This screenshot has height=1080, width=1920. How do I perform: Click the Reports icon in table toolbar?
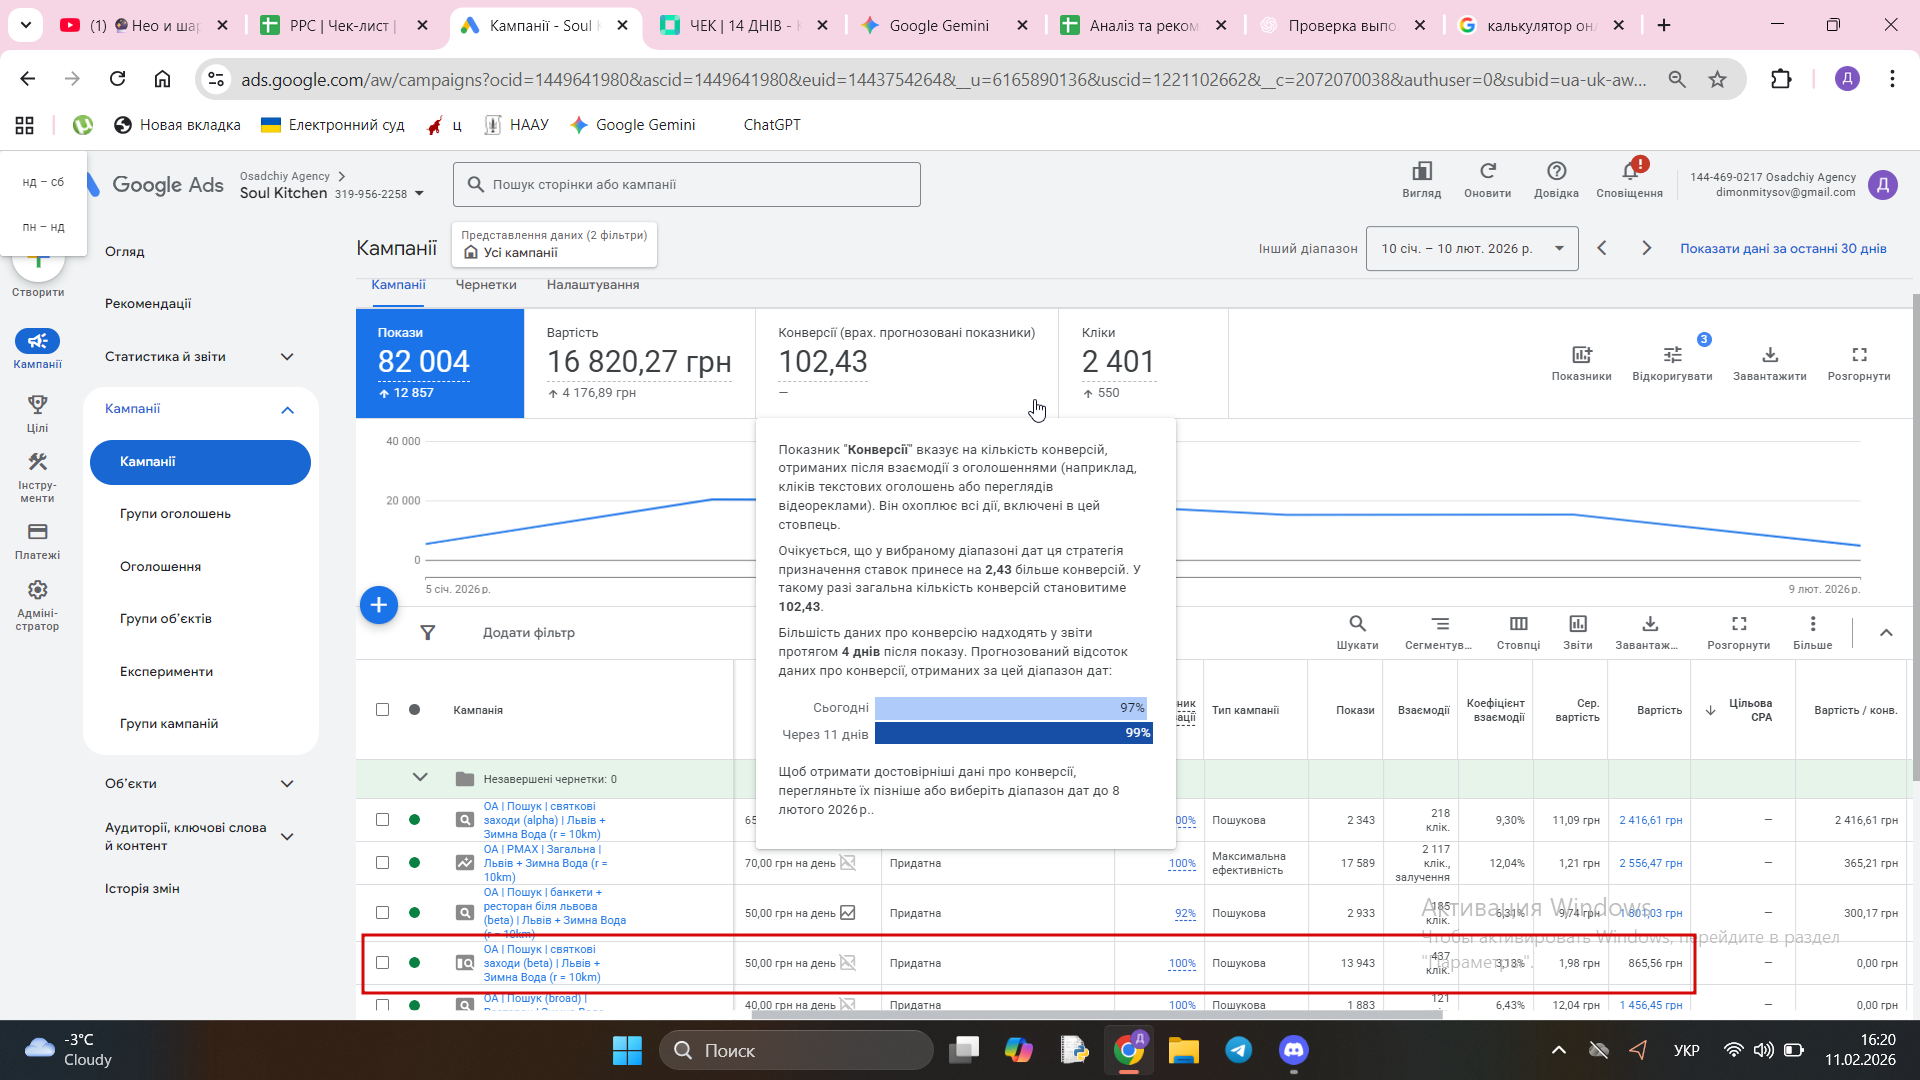1577,625
